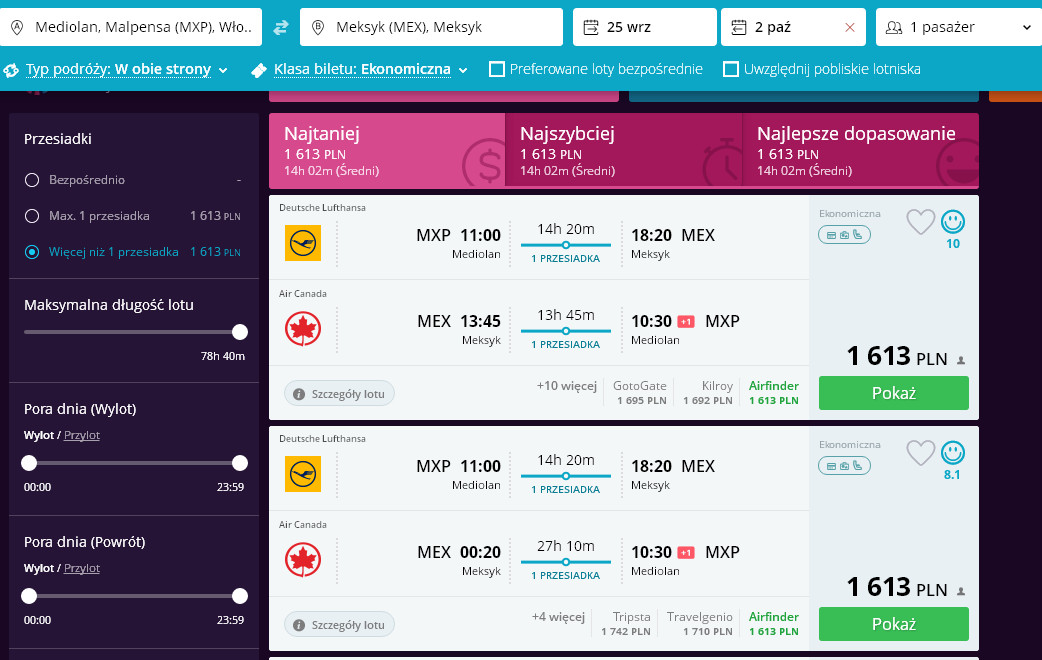Clear return date 2 paź with X
The width and height of the screenshot is (1042, 660).
(850, 27)
